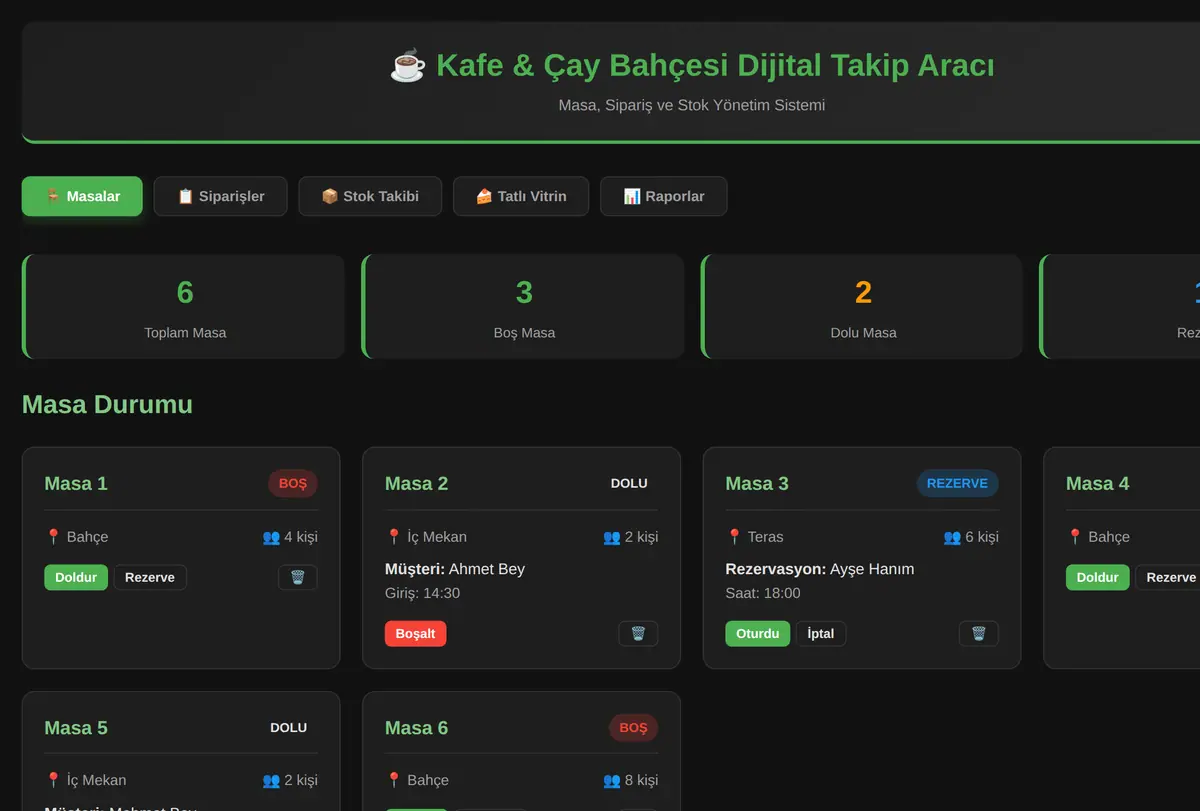
Task: Open the Raporlar tab
Action: coord(663,196)
